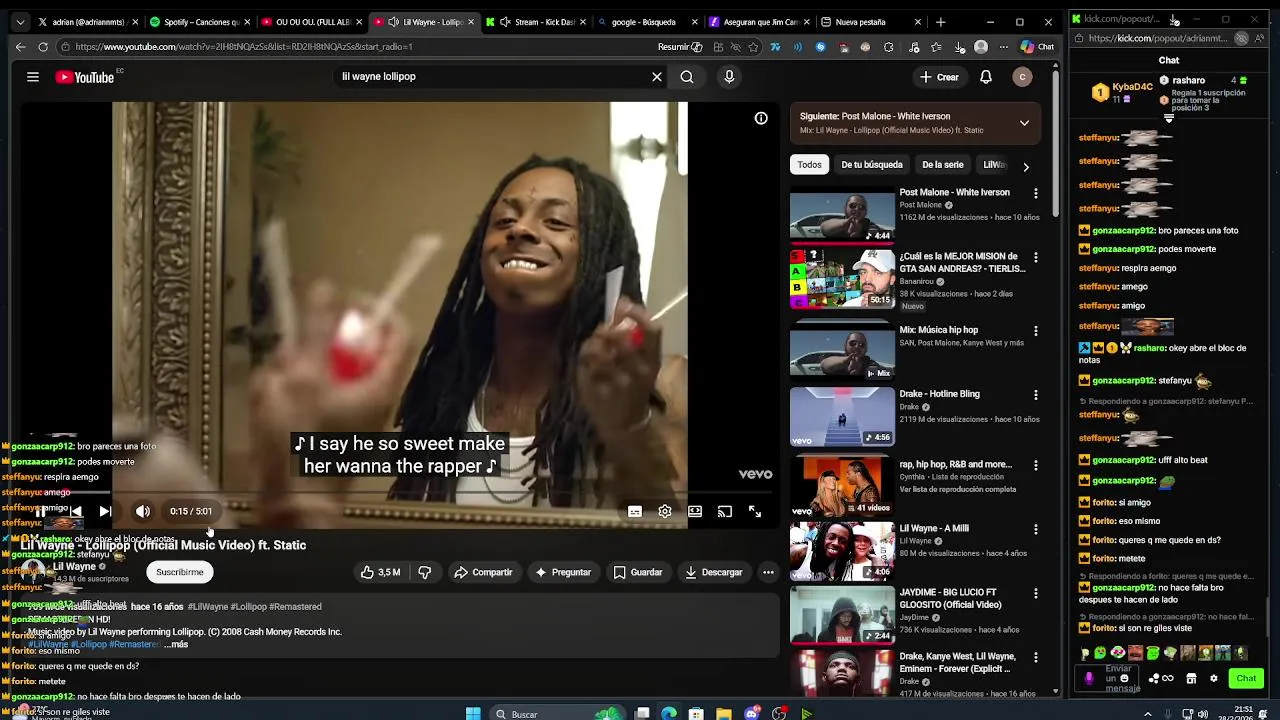Open Kick chat shop icon

coord(1191,678)
